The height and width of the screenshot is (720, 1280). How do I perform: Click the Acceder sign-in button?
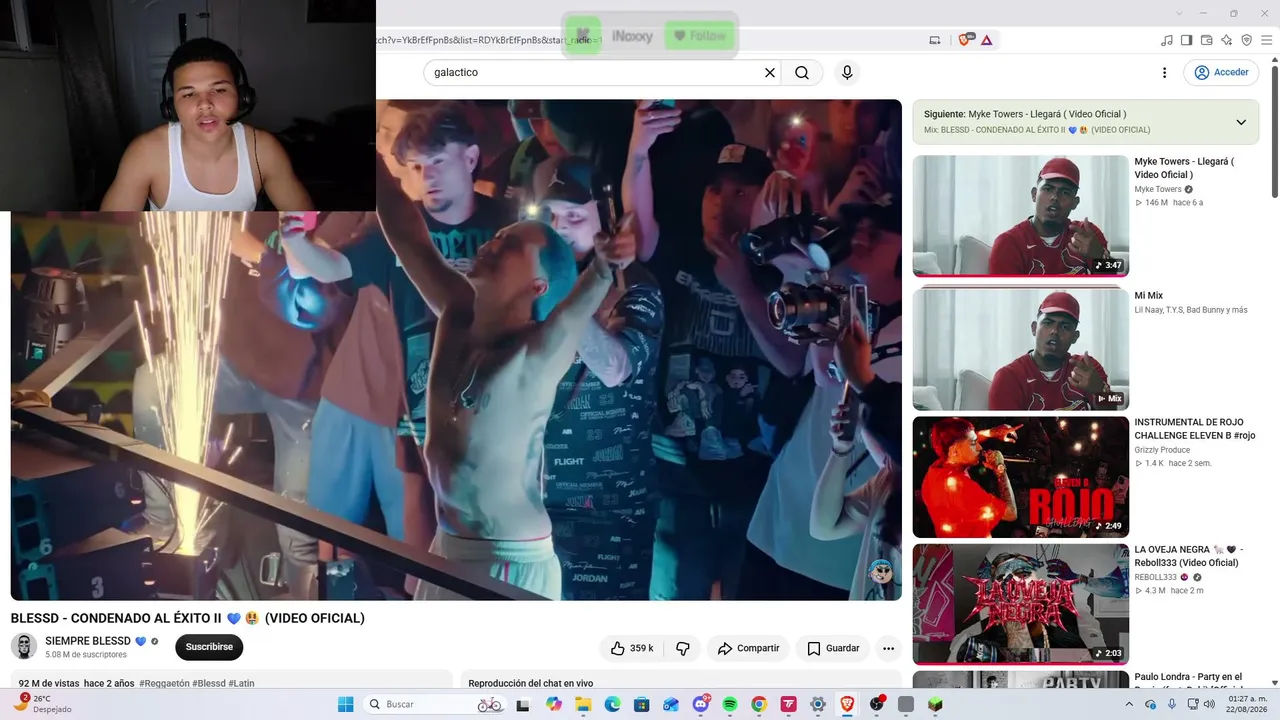[1221, 72]
